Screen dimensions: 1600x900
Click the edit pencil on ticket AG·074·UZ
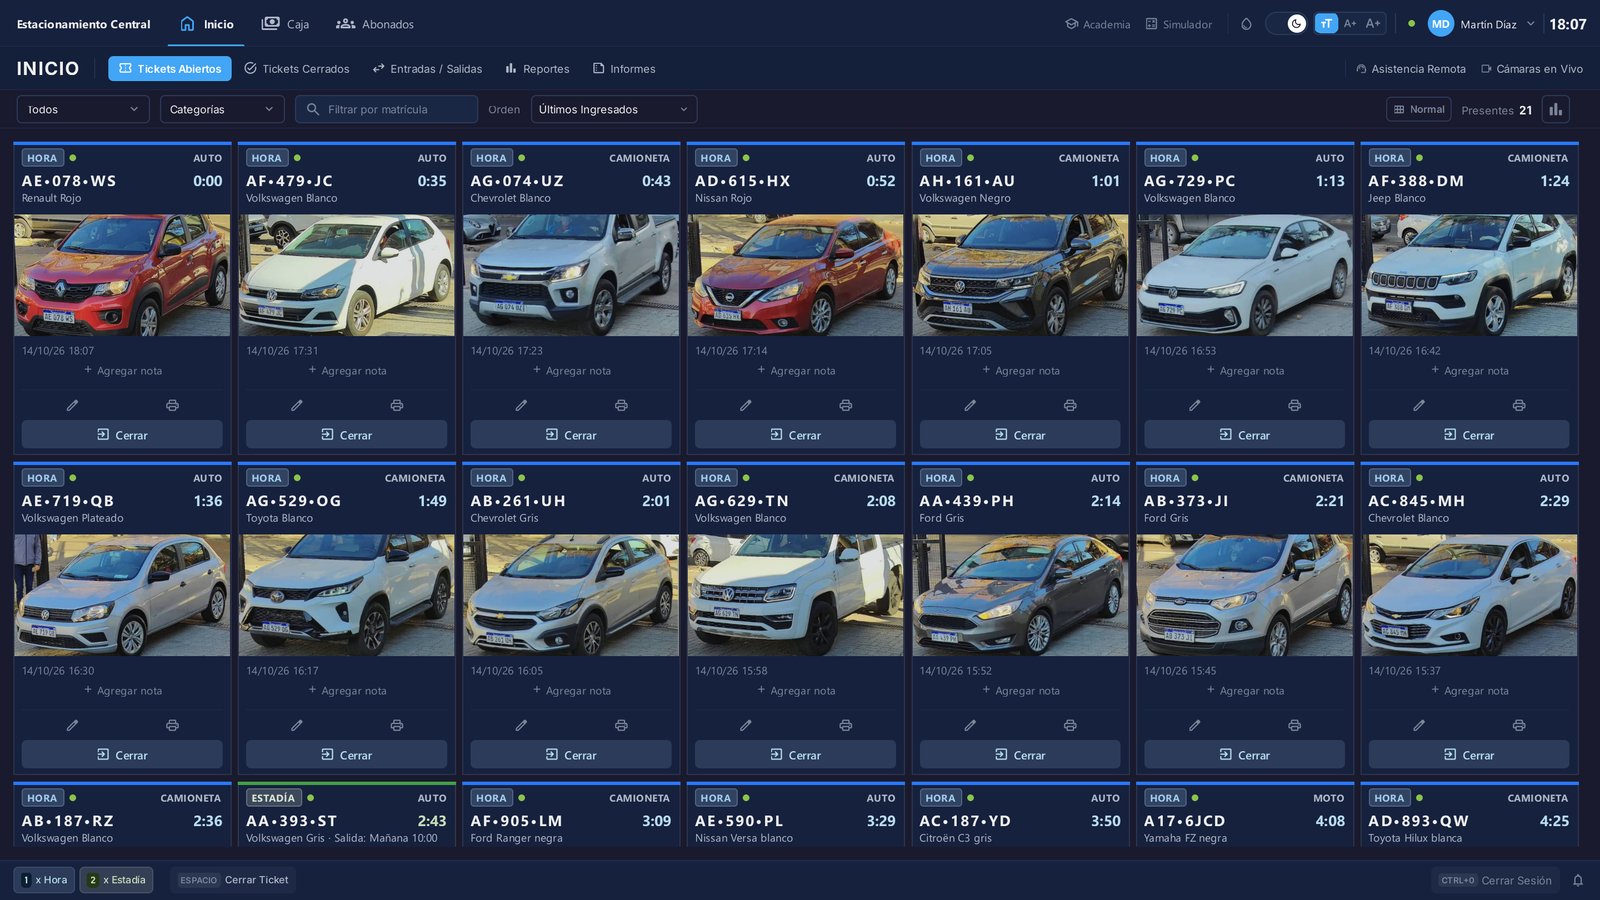pos(521,405)
